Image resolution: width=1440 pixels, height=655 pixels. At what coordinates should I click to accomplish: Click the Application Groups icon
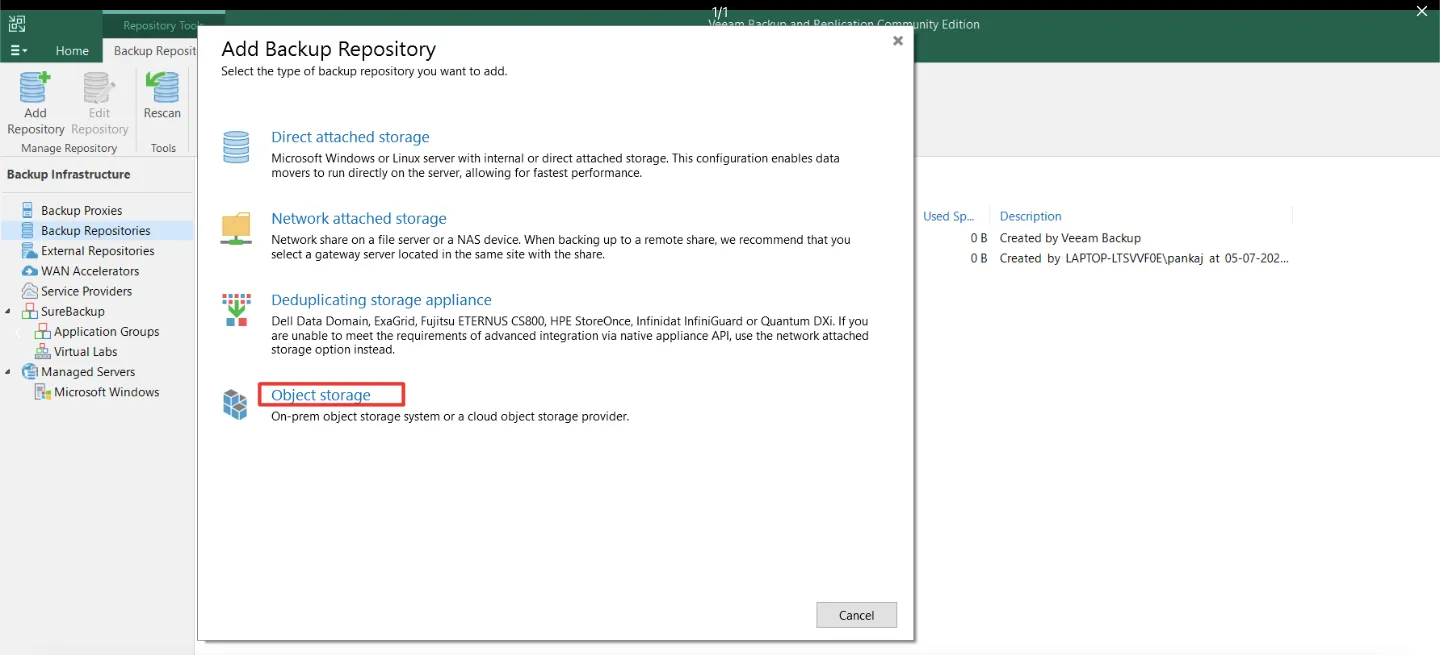43,331
